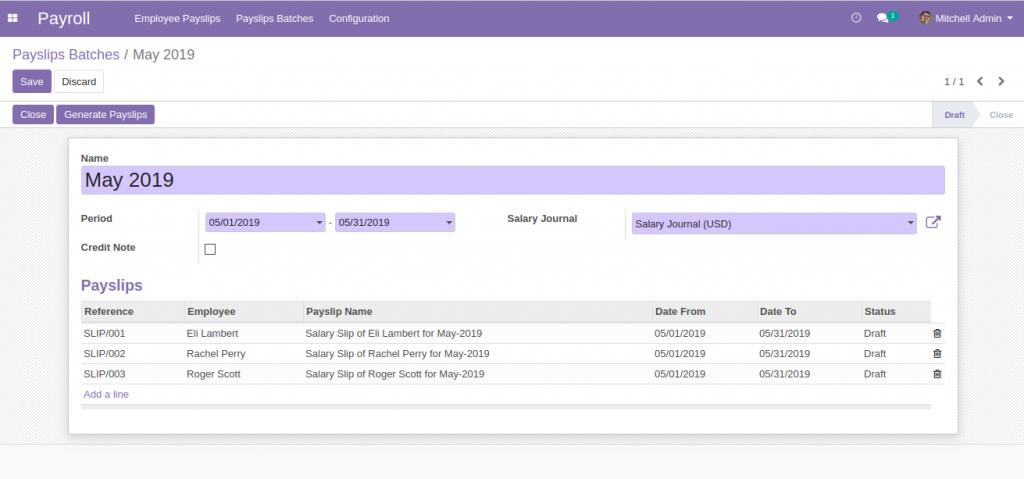1024x479 pixels.
Task: Open Employee Payslips menu
Action: click(178, 18)
